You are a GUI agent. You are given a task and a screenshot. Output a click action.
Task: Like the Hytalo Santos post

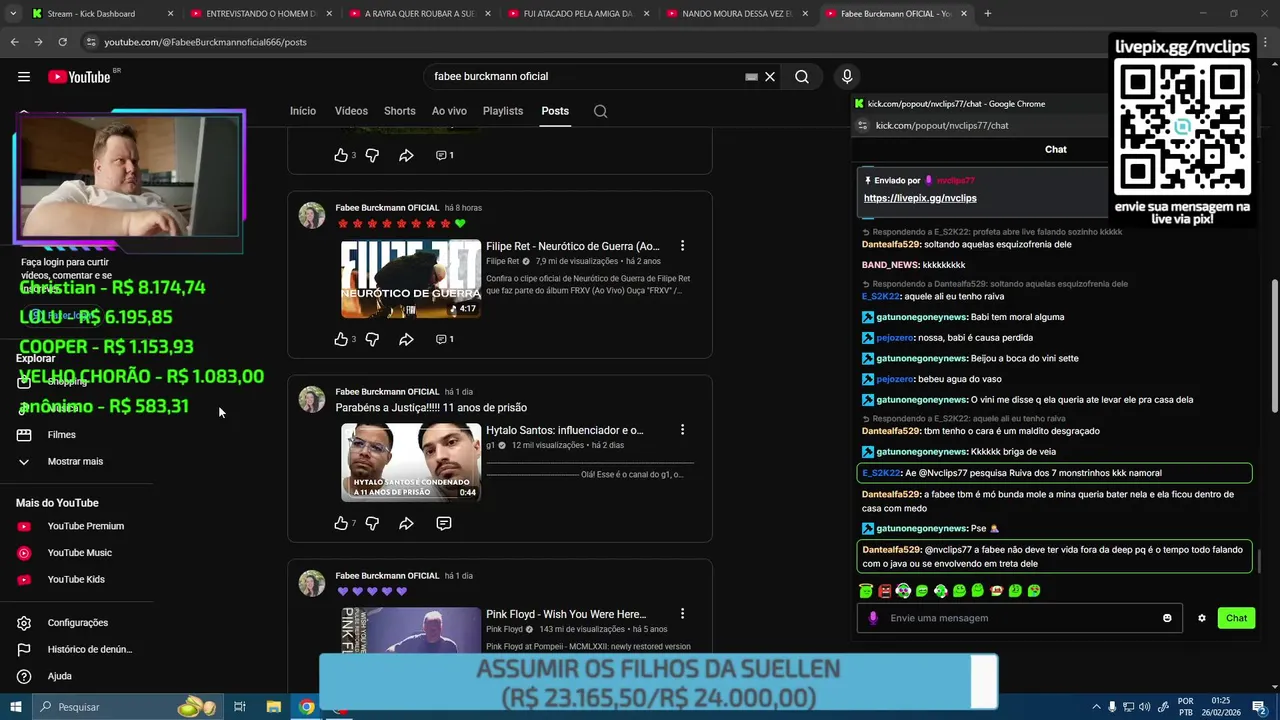pos(341,523)
